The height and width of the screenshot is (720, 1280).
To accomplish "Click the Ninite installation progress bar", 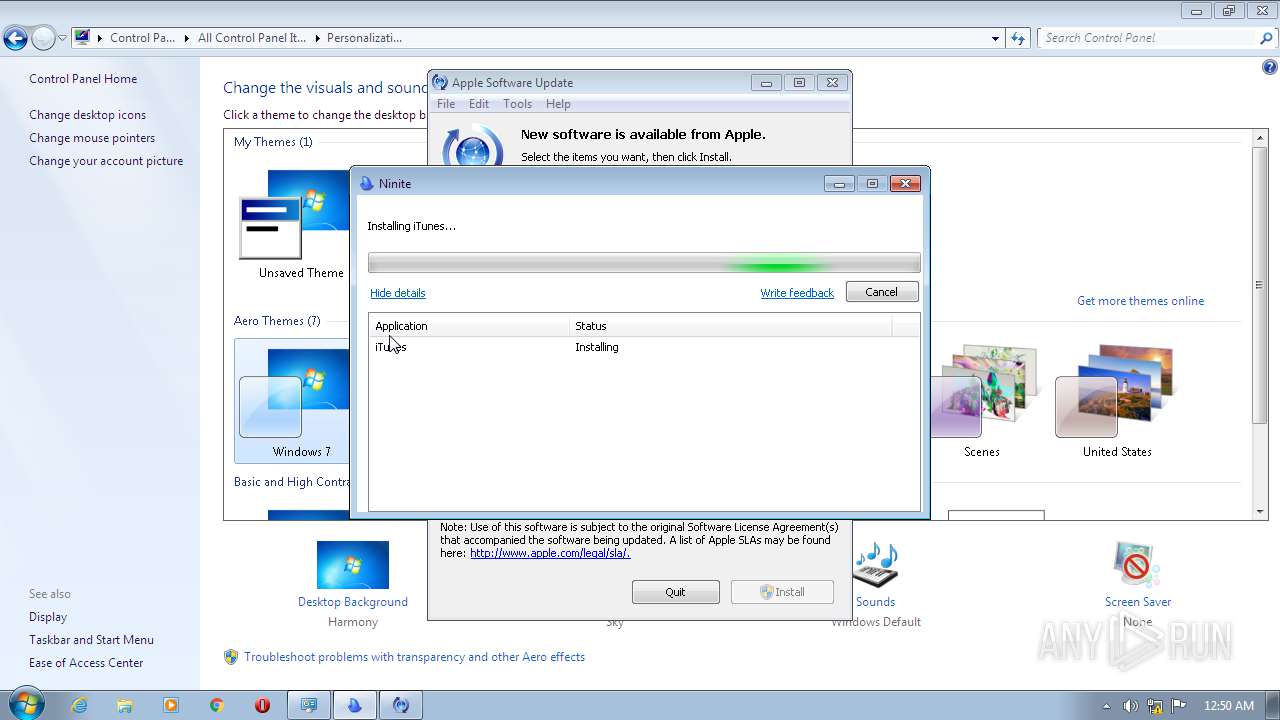I will click(x=644, y=263).
